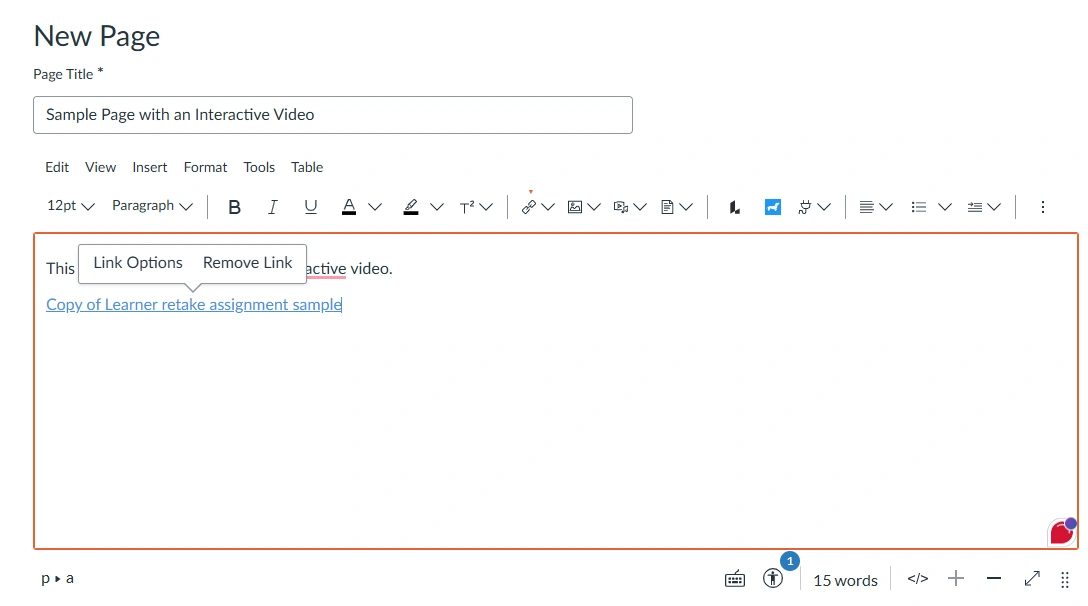
Task: Click Remove Link in the popup
Action: pos(248,263)
